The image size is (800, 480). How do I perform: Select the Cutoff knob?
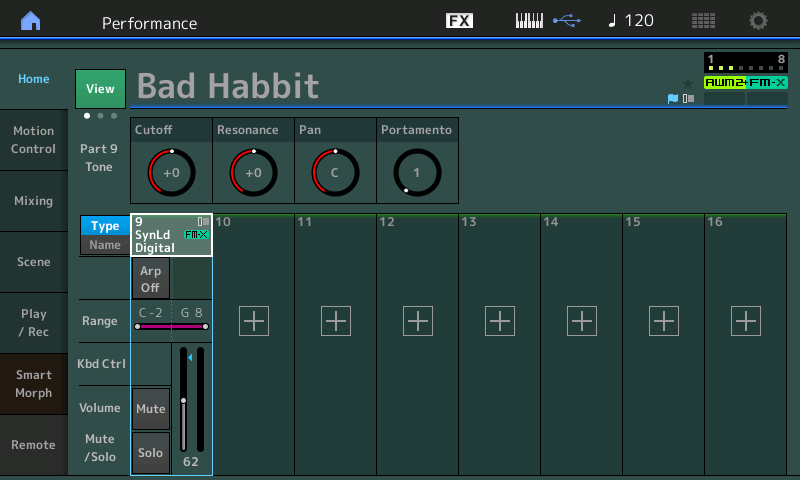(171, 172)
